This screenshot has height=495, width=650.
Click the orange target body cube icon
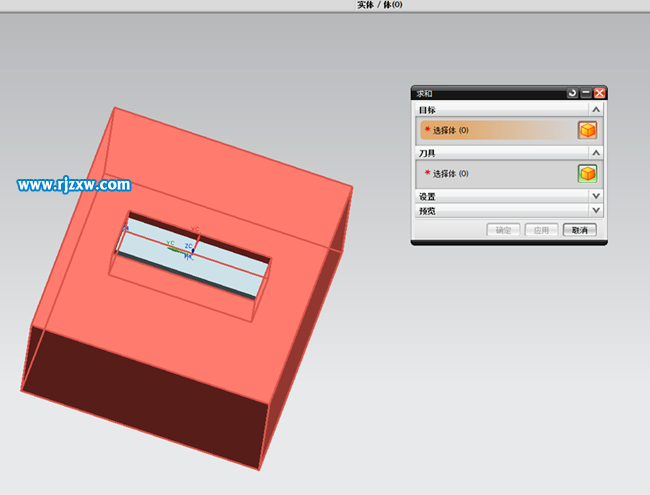pos(588,130)
